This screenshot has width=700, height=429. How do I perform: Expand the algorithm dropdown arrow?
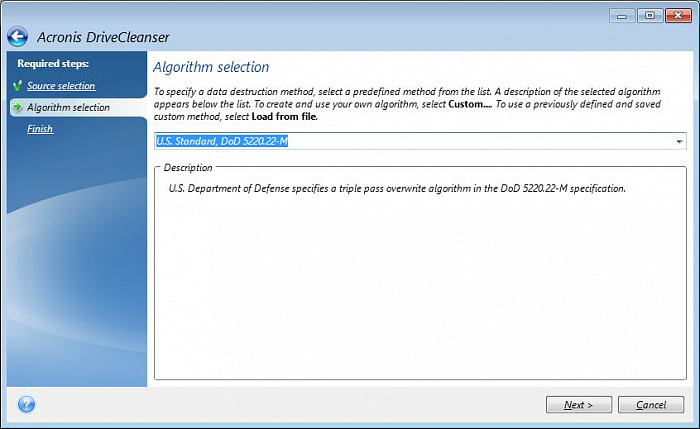click(x=679, y=142)
